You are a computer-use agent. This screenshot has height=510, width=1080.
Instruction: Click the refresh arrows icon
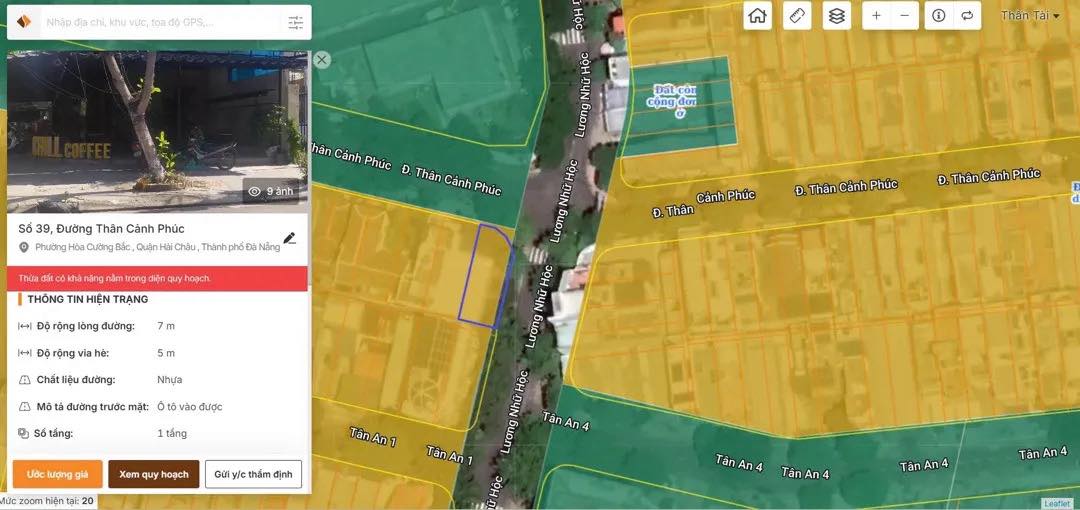(967, 15)
